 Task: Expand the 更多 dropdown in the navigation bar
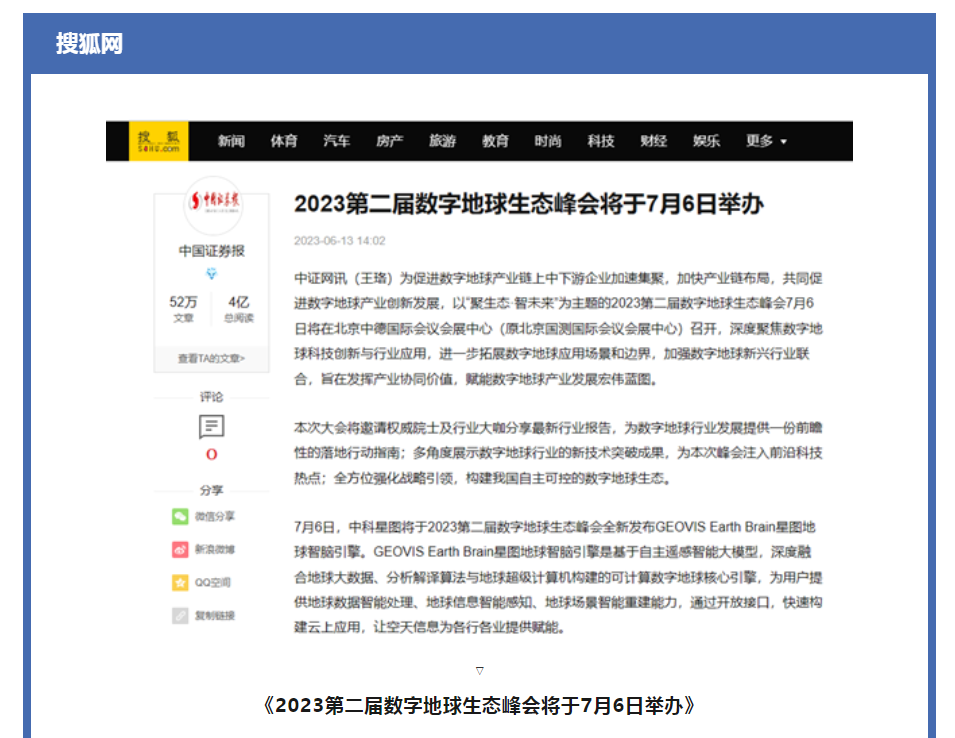pos(765,141)
